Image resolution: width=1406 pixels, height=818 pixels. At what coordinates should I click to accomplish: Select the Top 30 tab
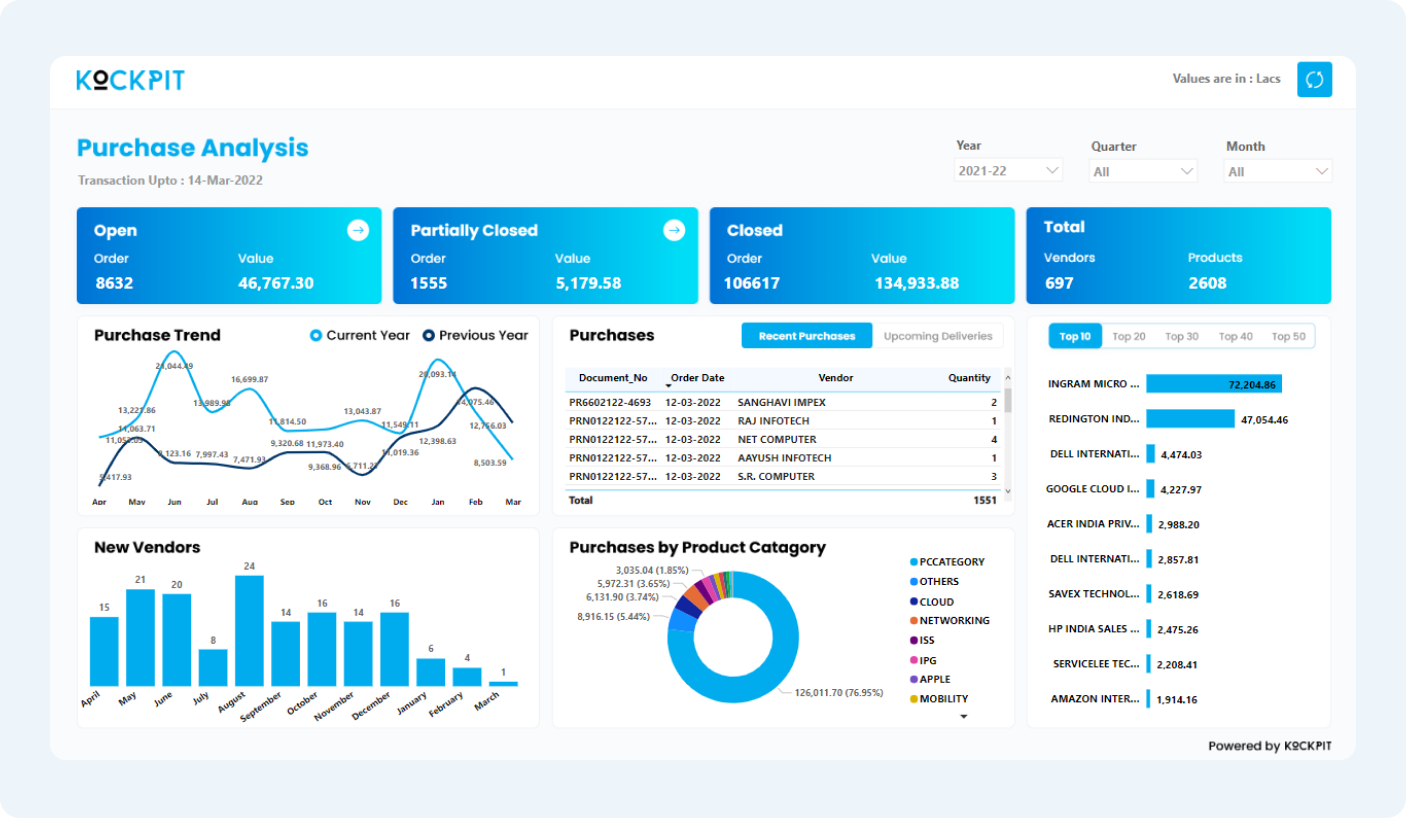1182,337
